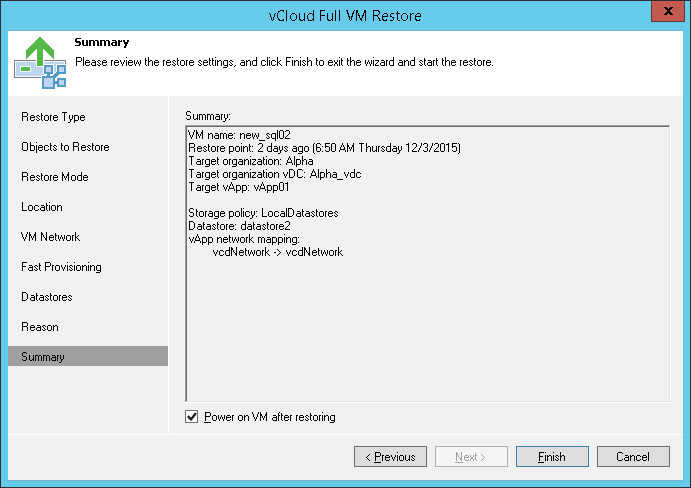Click the Power on VM label text
691x488 pixels.
269,417
